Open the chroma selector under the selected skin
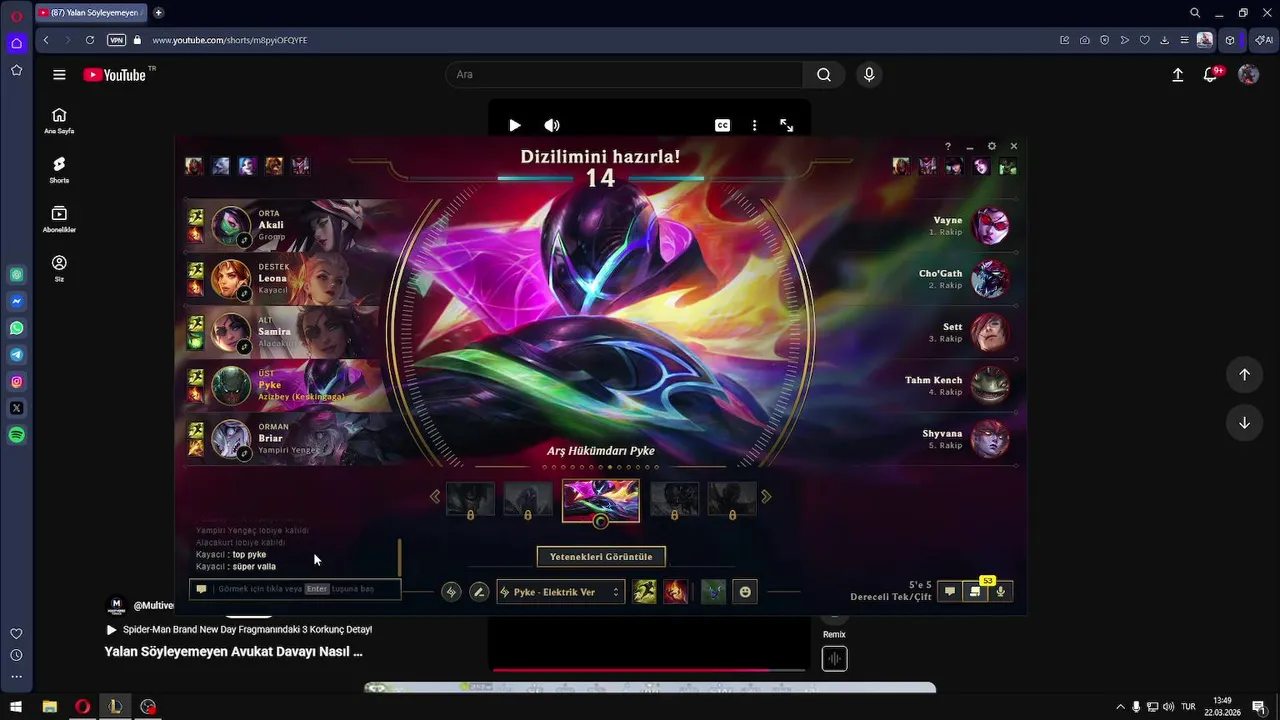 601,521
